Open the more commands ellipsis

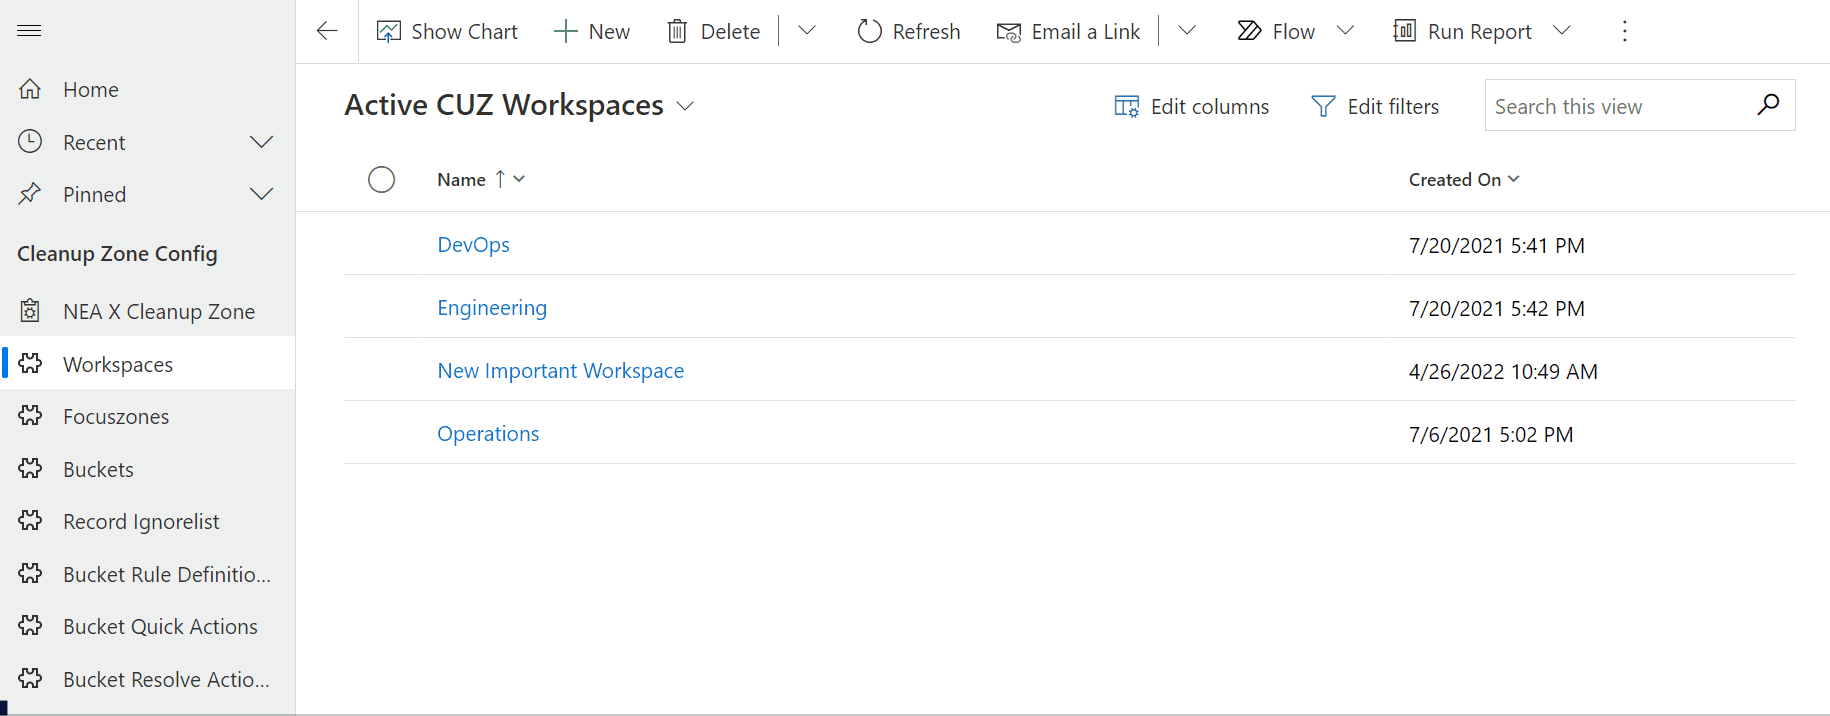click(x=1624, y=32)
